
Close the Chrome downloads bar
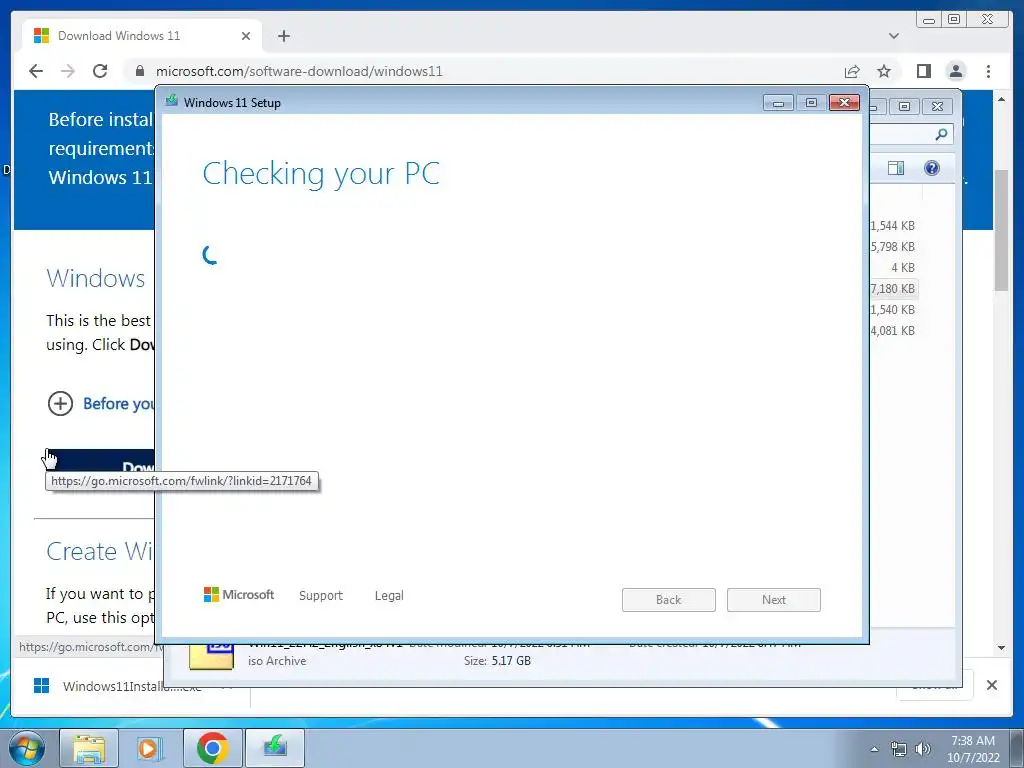991,685
